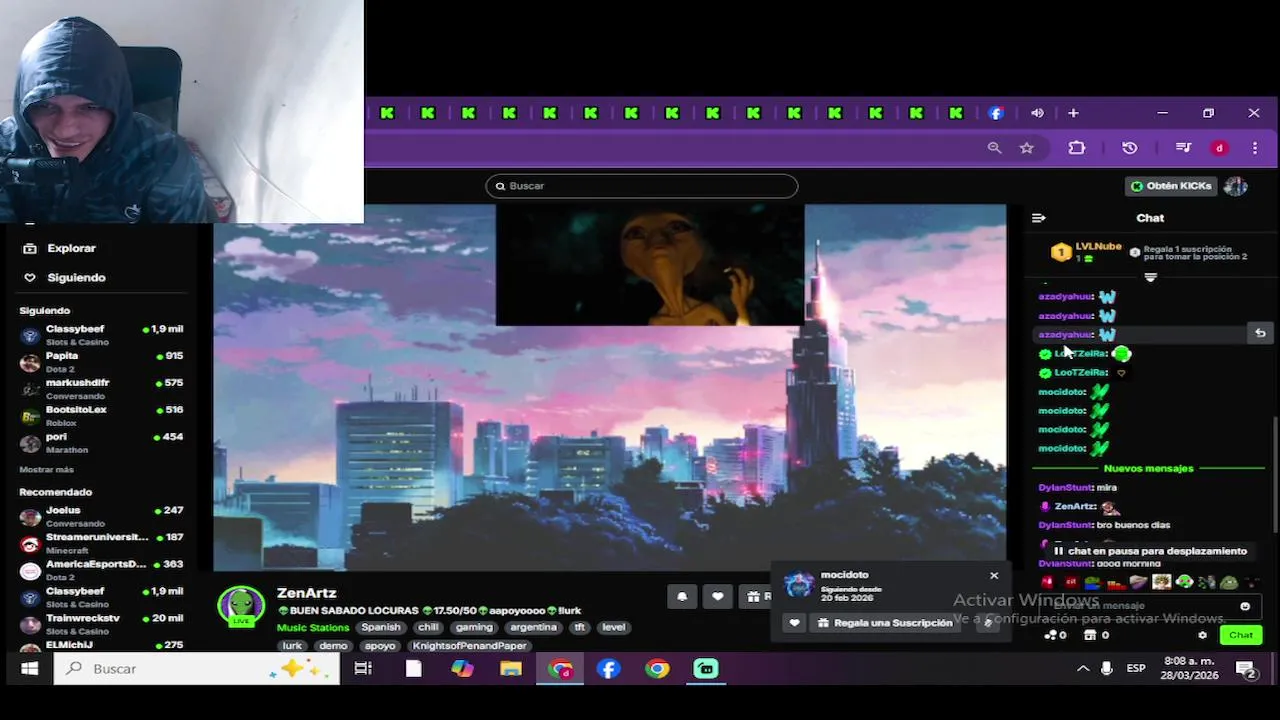Image resolution: width=1280 pixels, height=720 pixels.
Task: Open the emoji picker in the message box
Action: [1245, 606]
